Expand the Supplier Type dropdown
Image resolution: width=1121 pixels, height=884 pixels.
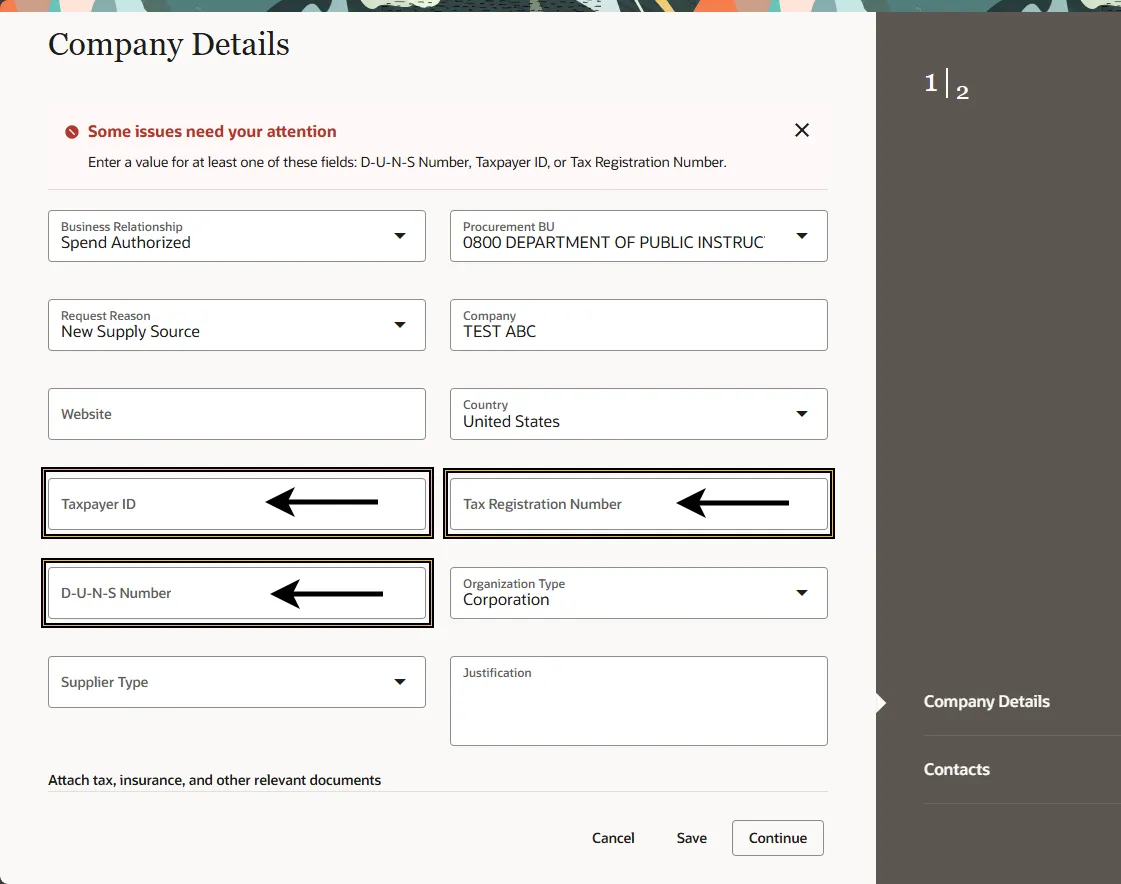[399, 682]
